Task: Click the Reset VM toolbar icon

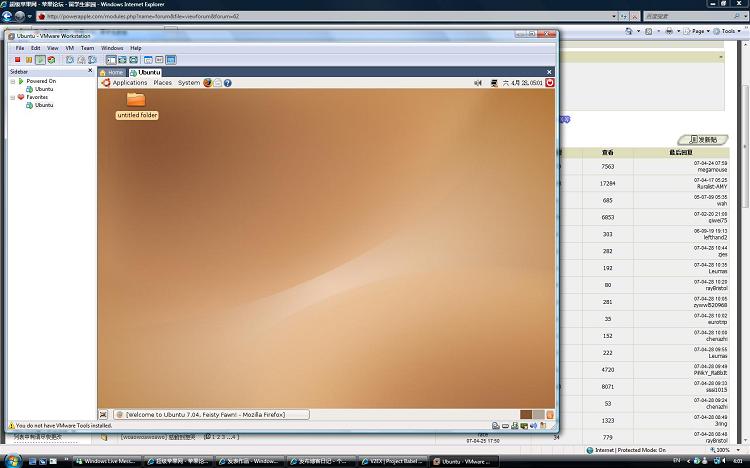Action: (50, 60)
